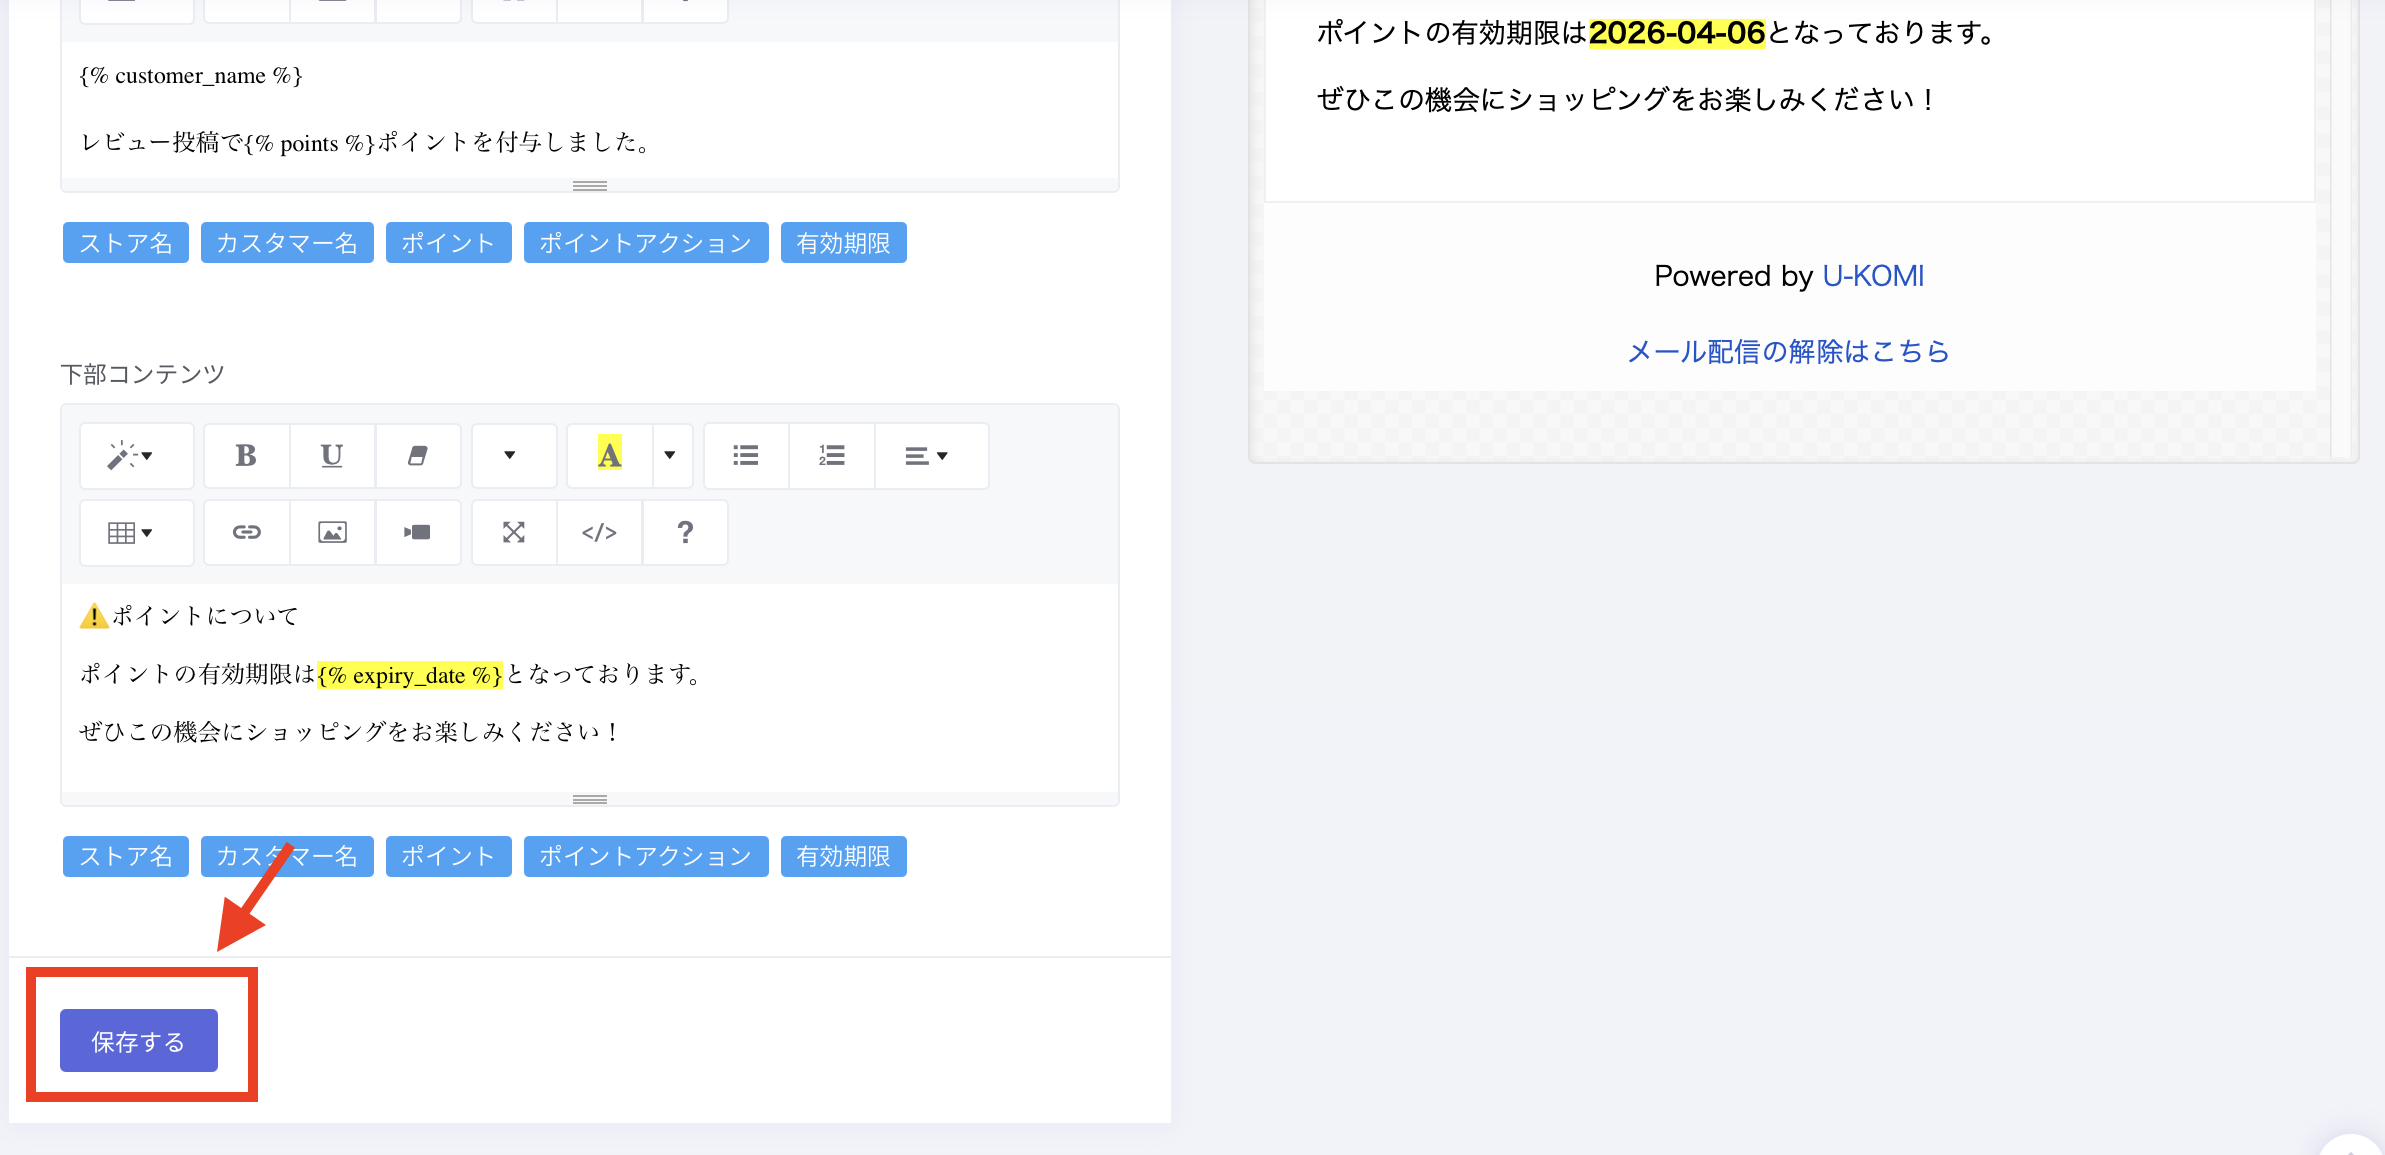Expand the font size dropdown arrow
This screenshot has width=2385, height=1155.
point(510,456)
